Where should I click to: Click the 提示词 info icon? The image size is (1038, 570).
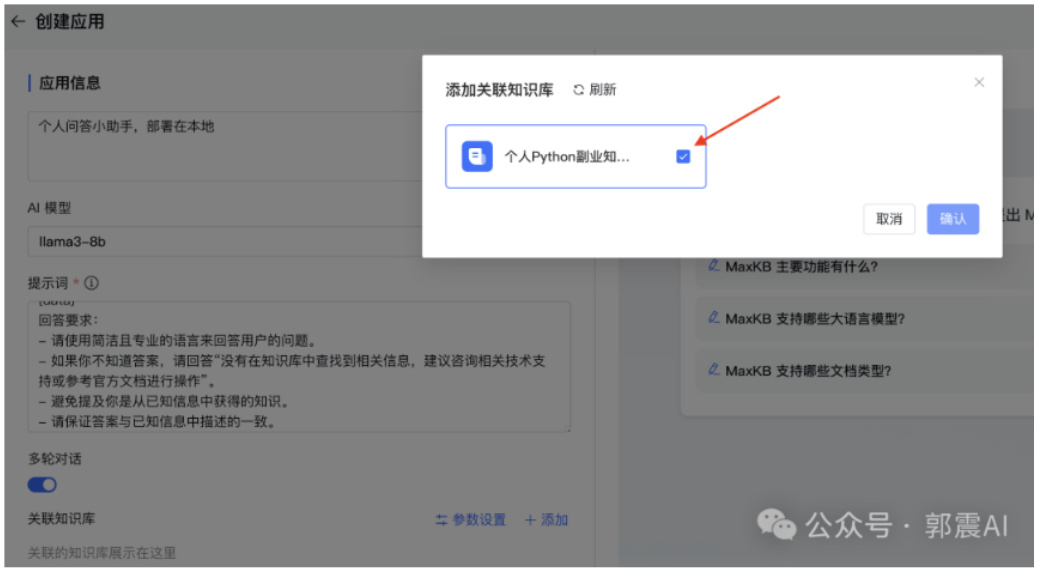click(92, 283)
